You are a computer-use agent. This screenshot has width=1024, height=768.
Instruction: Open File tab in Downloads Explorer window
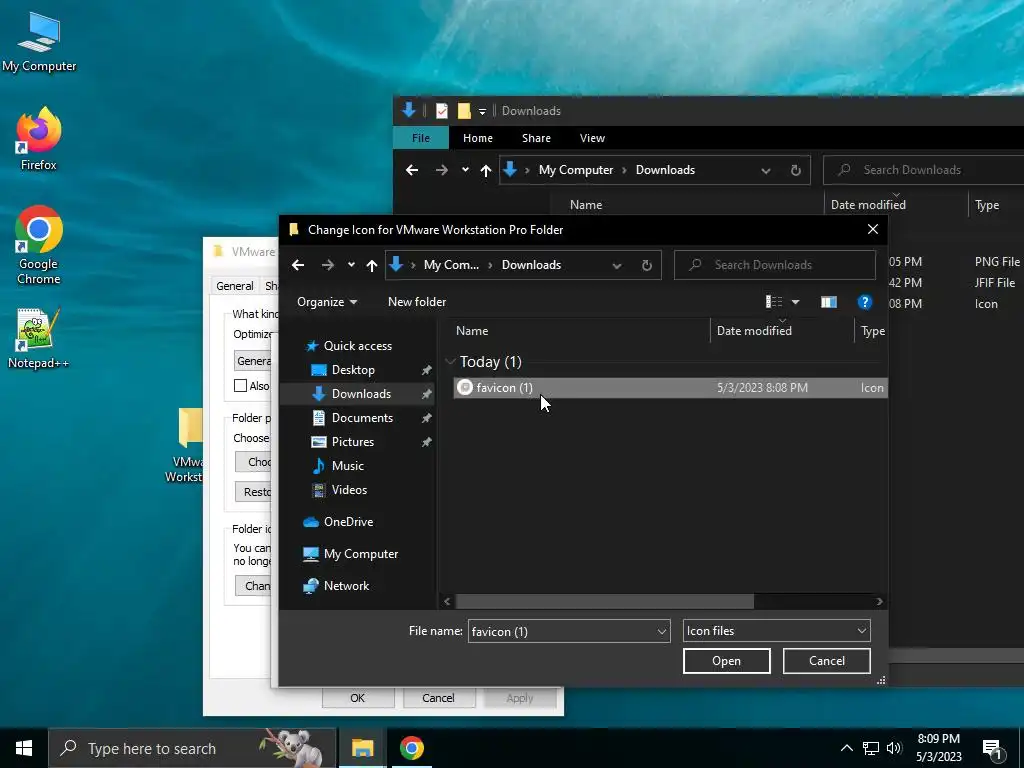click(421, 138)
